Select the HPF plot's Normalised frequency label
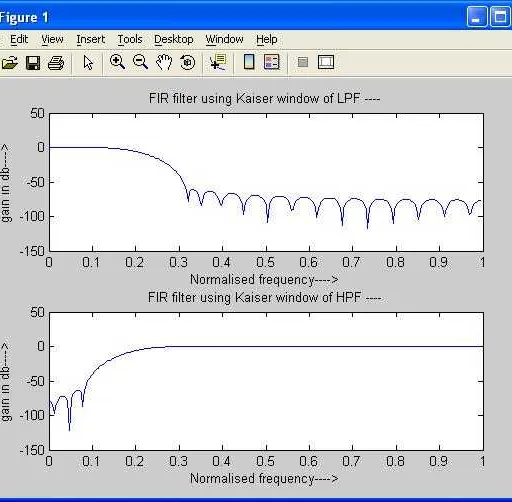This screenshot has height=502, width=512. (x=264, y=478)
